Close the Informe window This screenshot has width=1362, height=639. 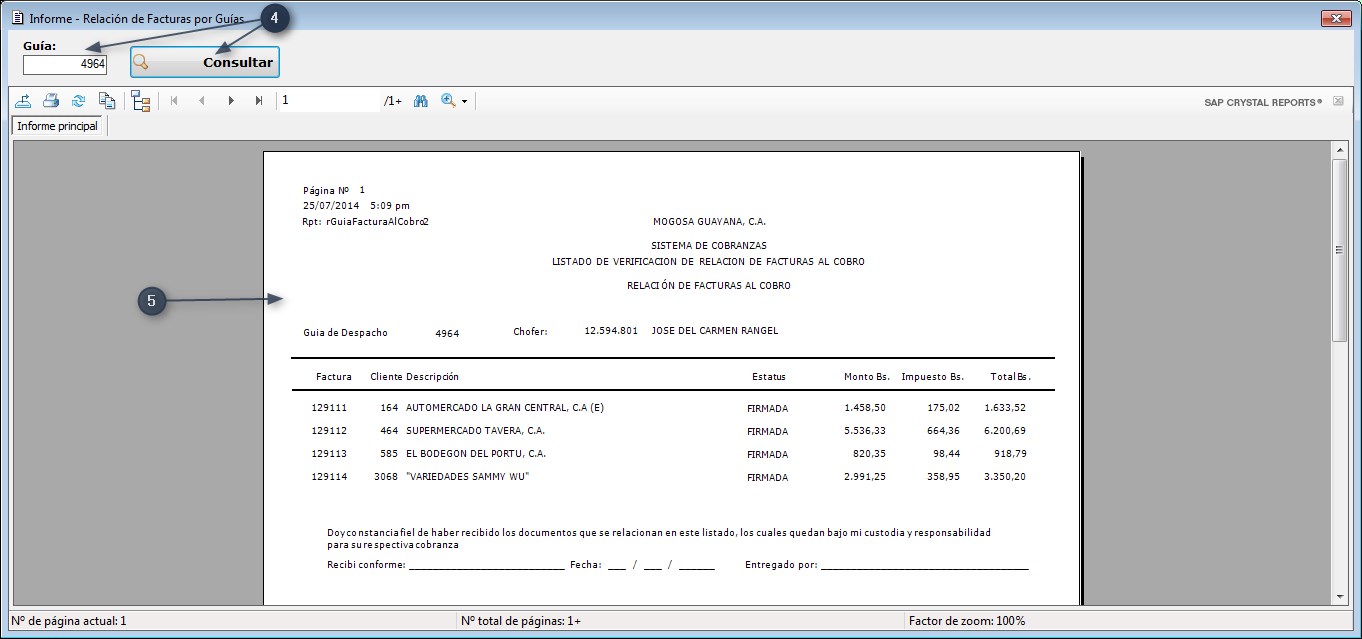(1336, 18)
